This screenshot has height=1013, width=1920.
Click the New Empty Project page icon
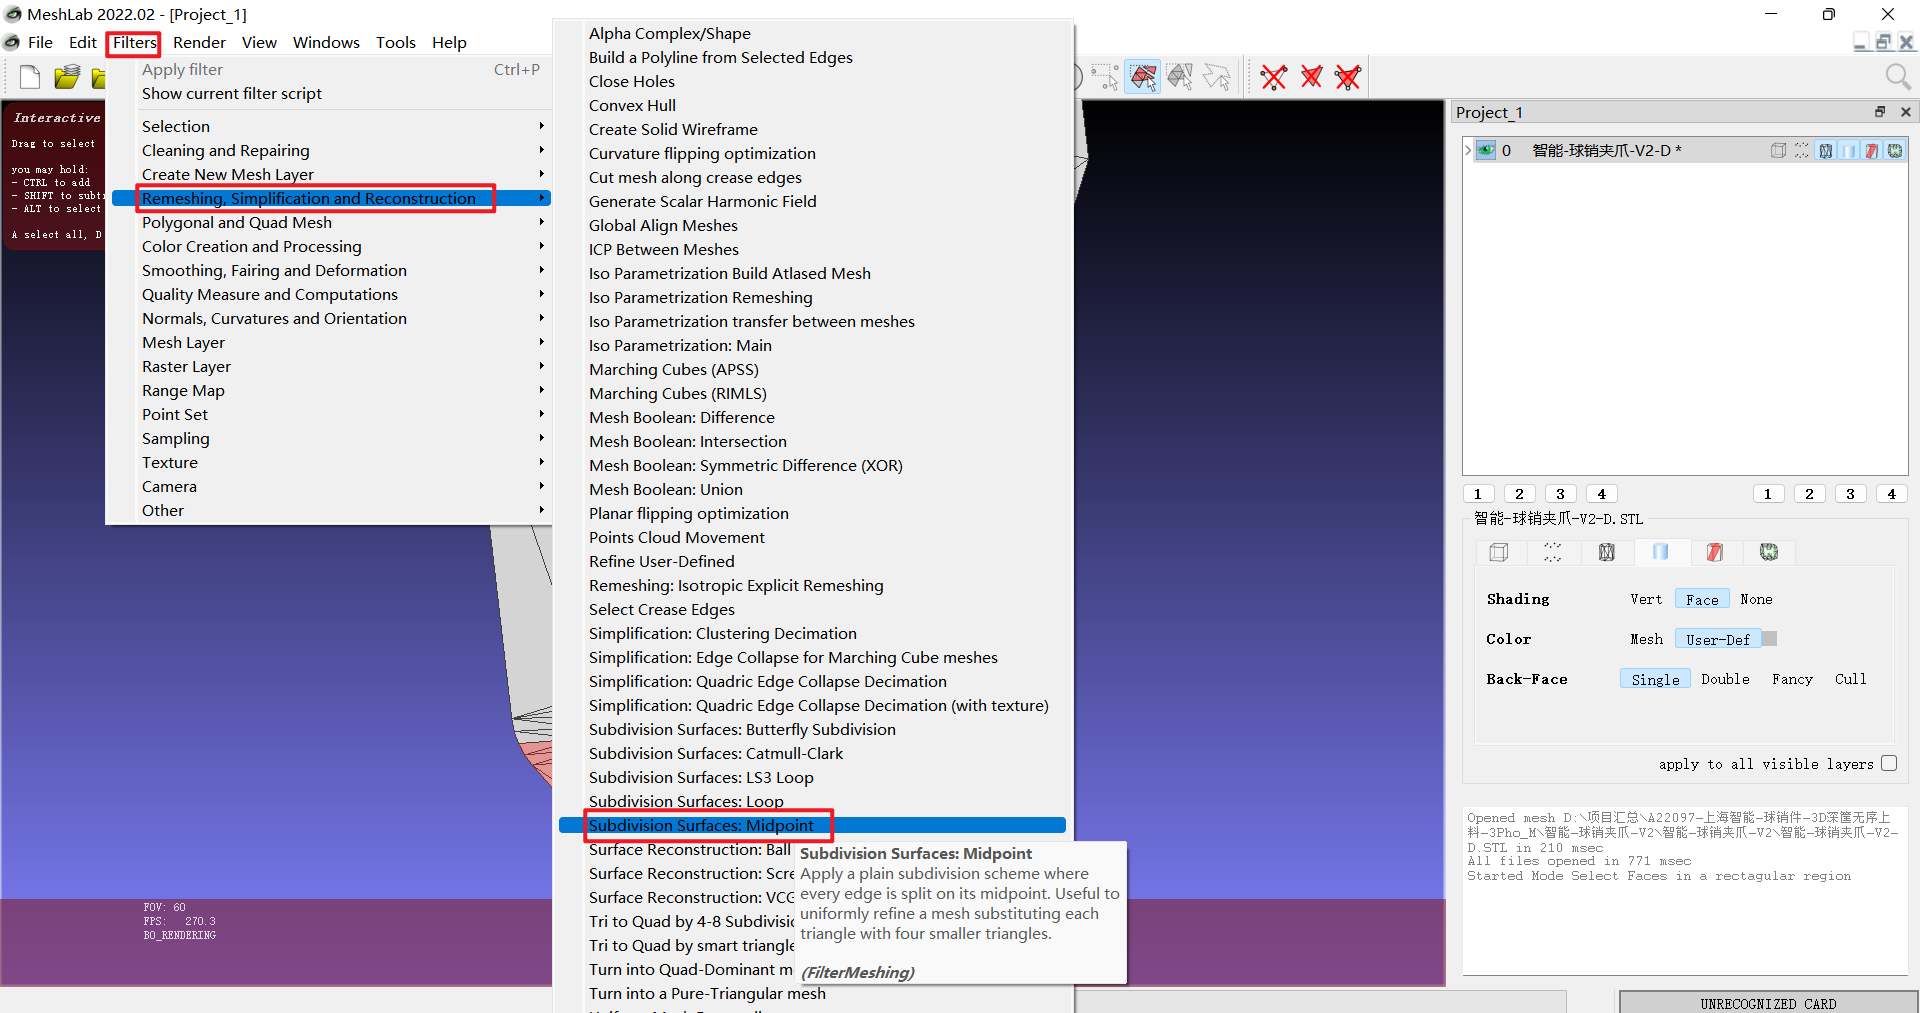point(30,77)
